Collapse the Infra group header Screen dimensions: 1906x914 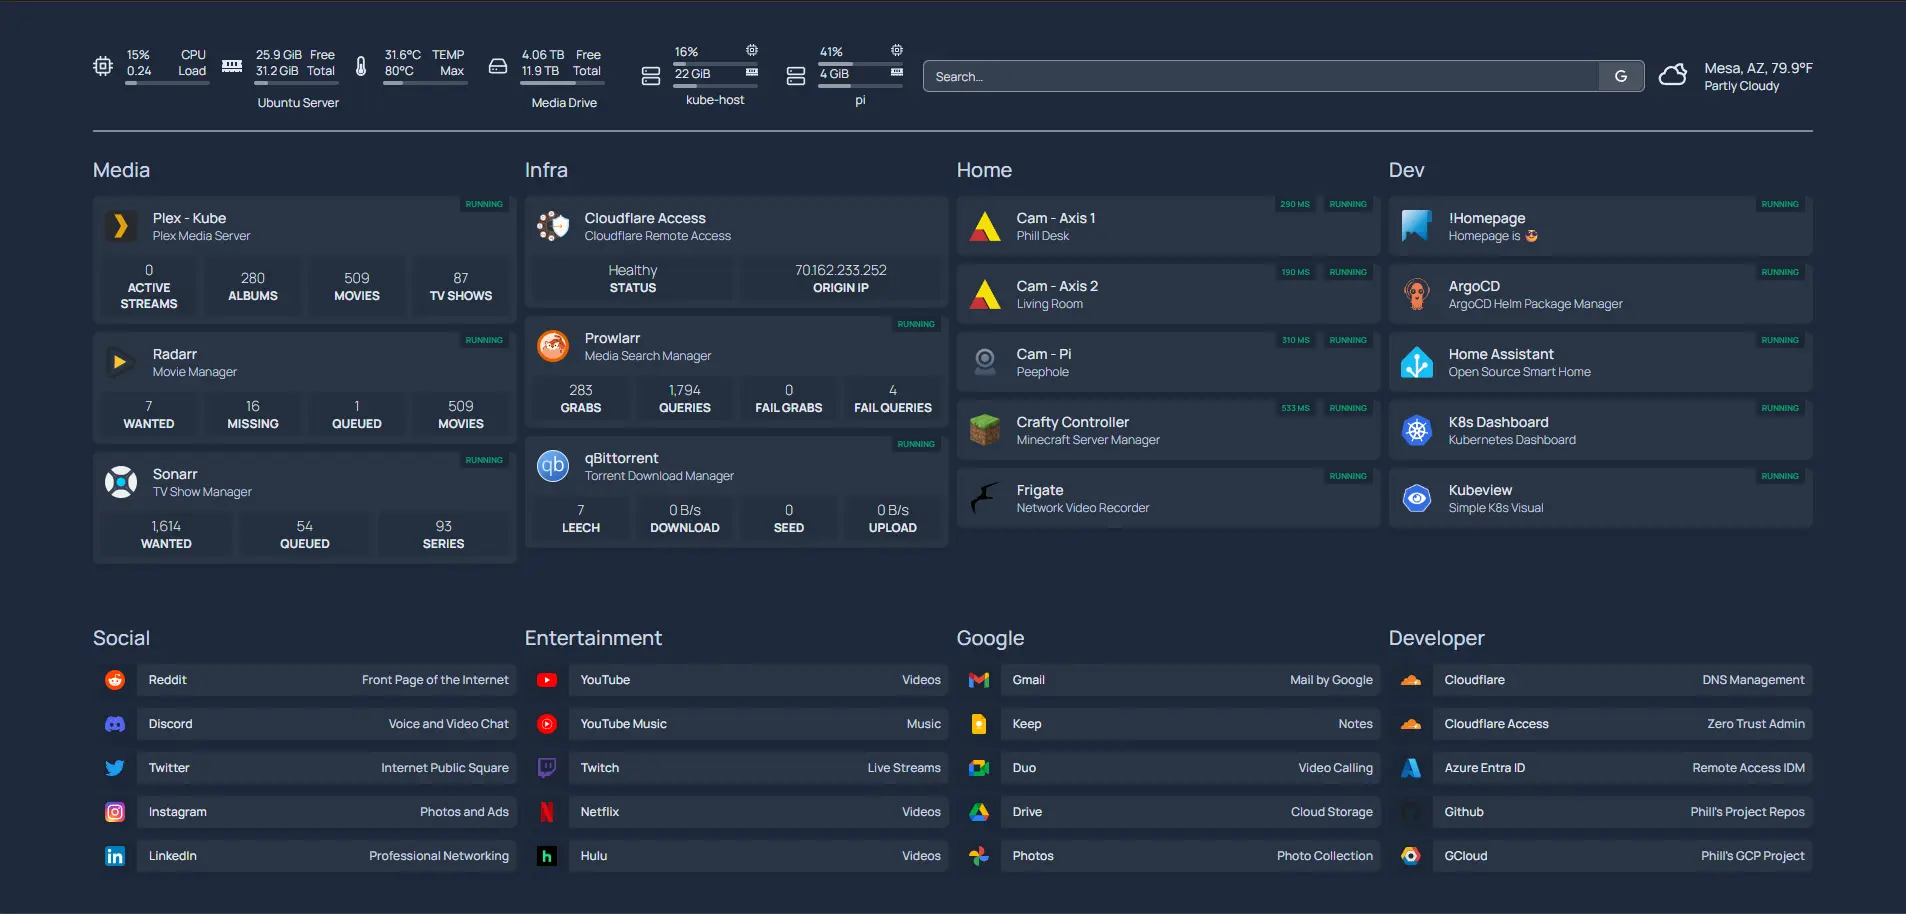[x=546, y=170]
